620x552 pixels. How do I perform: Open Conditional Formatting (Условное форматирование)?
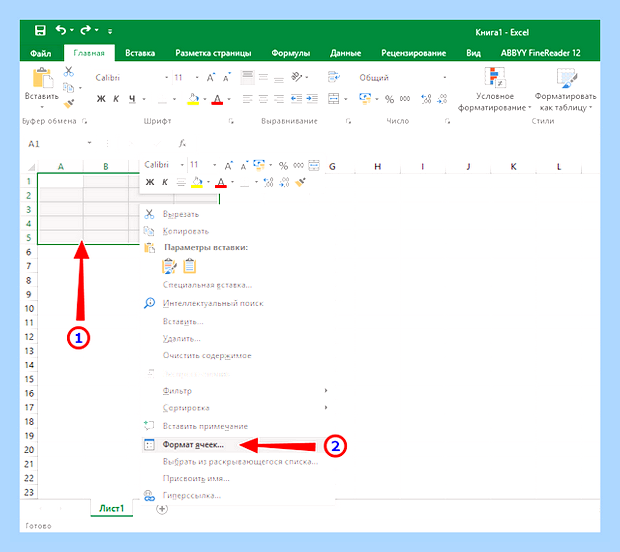494,89
